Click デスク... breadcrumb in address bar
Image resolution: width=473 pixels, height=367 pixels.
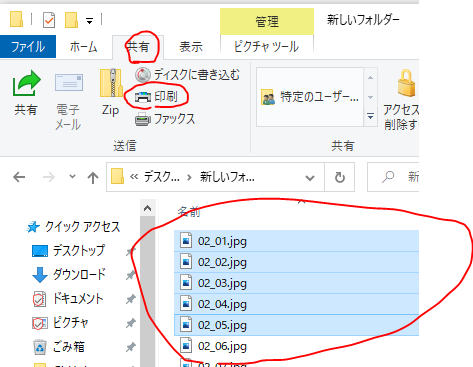point(162,177)
